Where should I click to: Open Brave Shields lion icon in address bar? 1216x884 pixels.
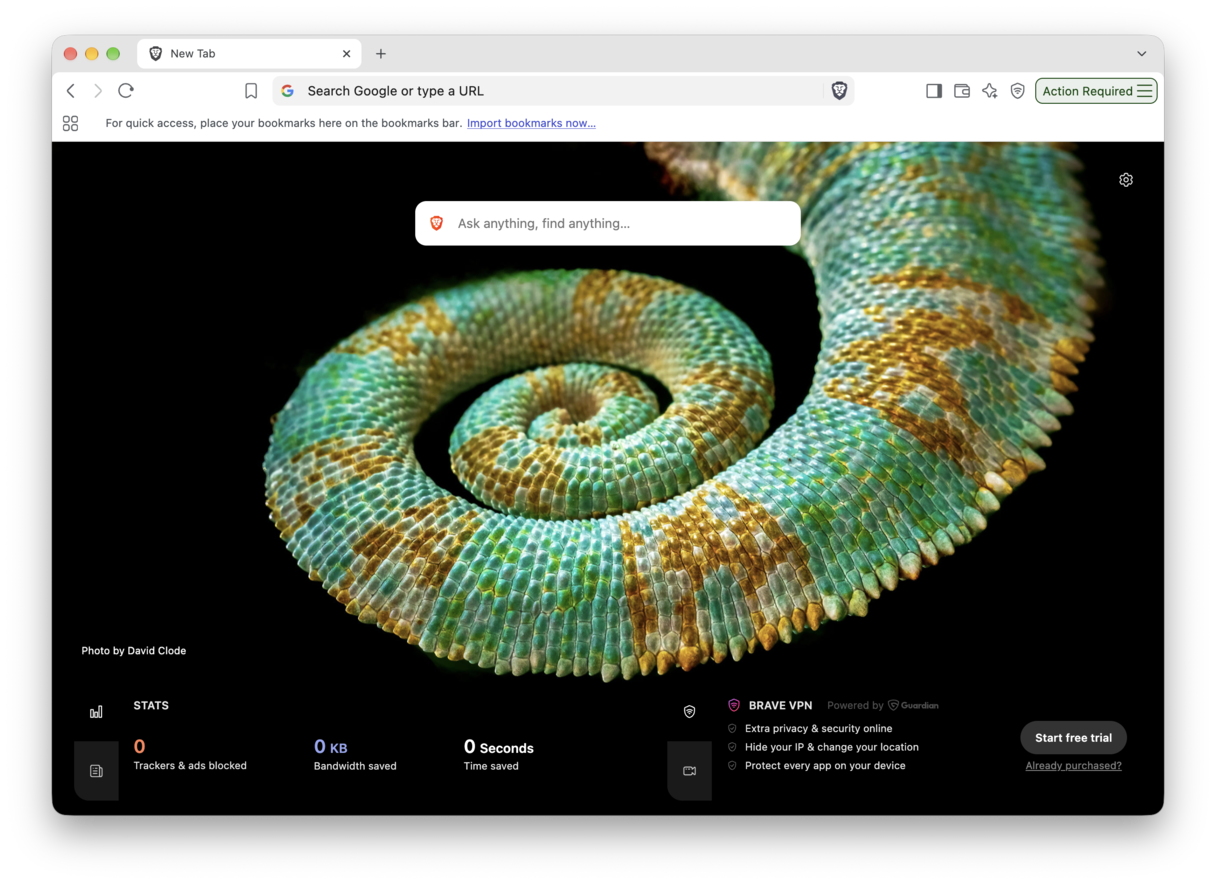click(x=839, y=91)
